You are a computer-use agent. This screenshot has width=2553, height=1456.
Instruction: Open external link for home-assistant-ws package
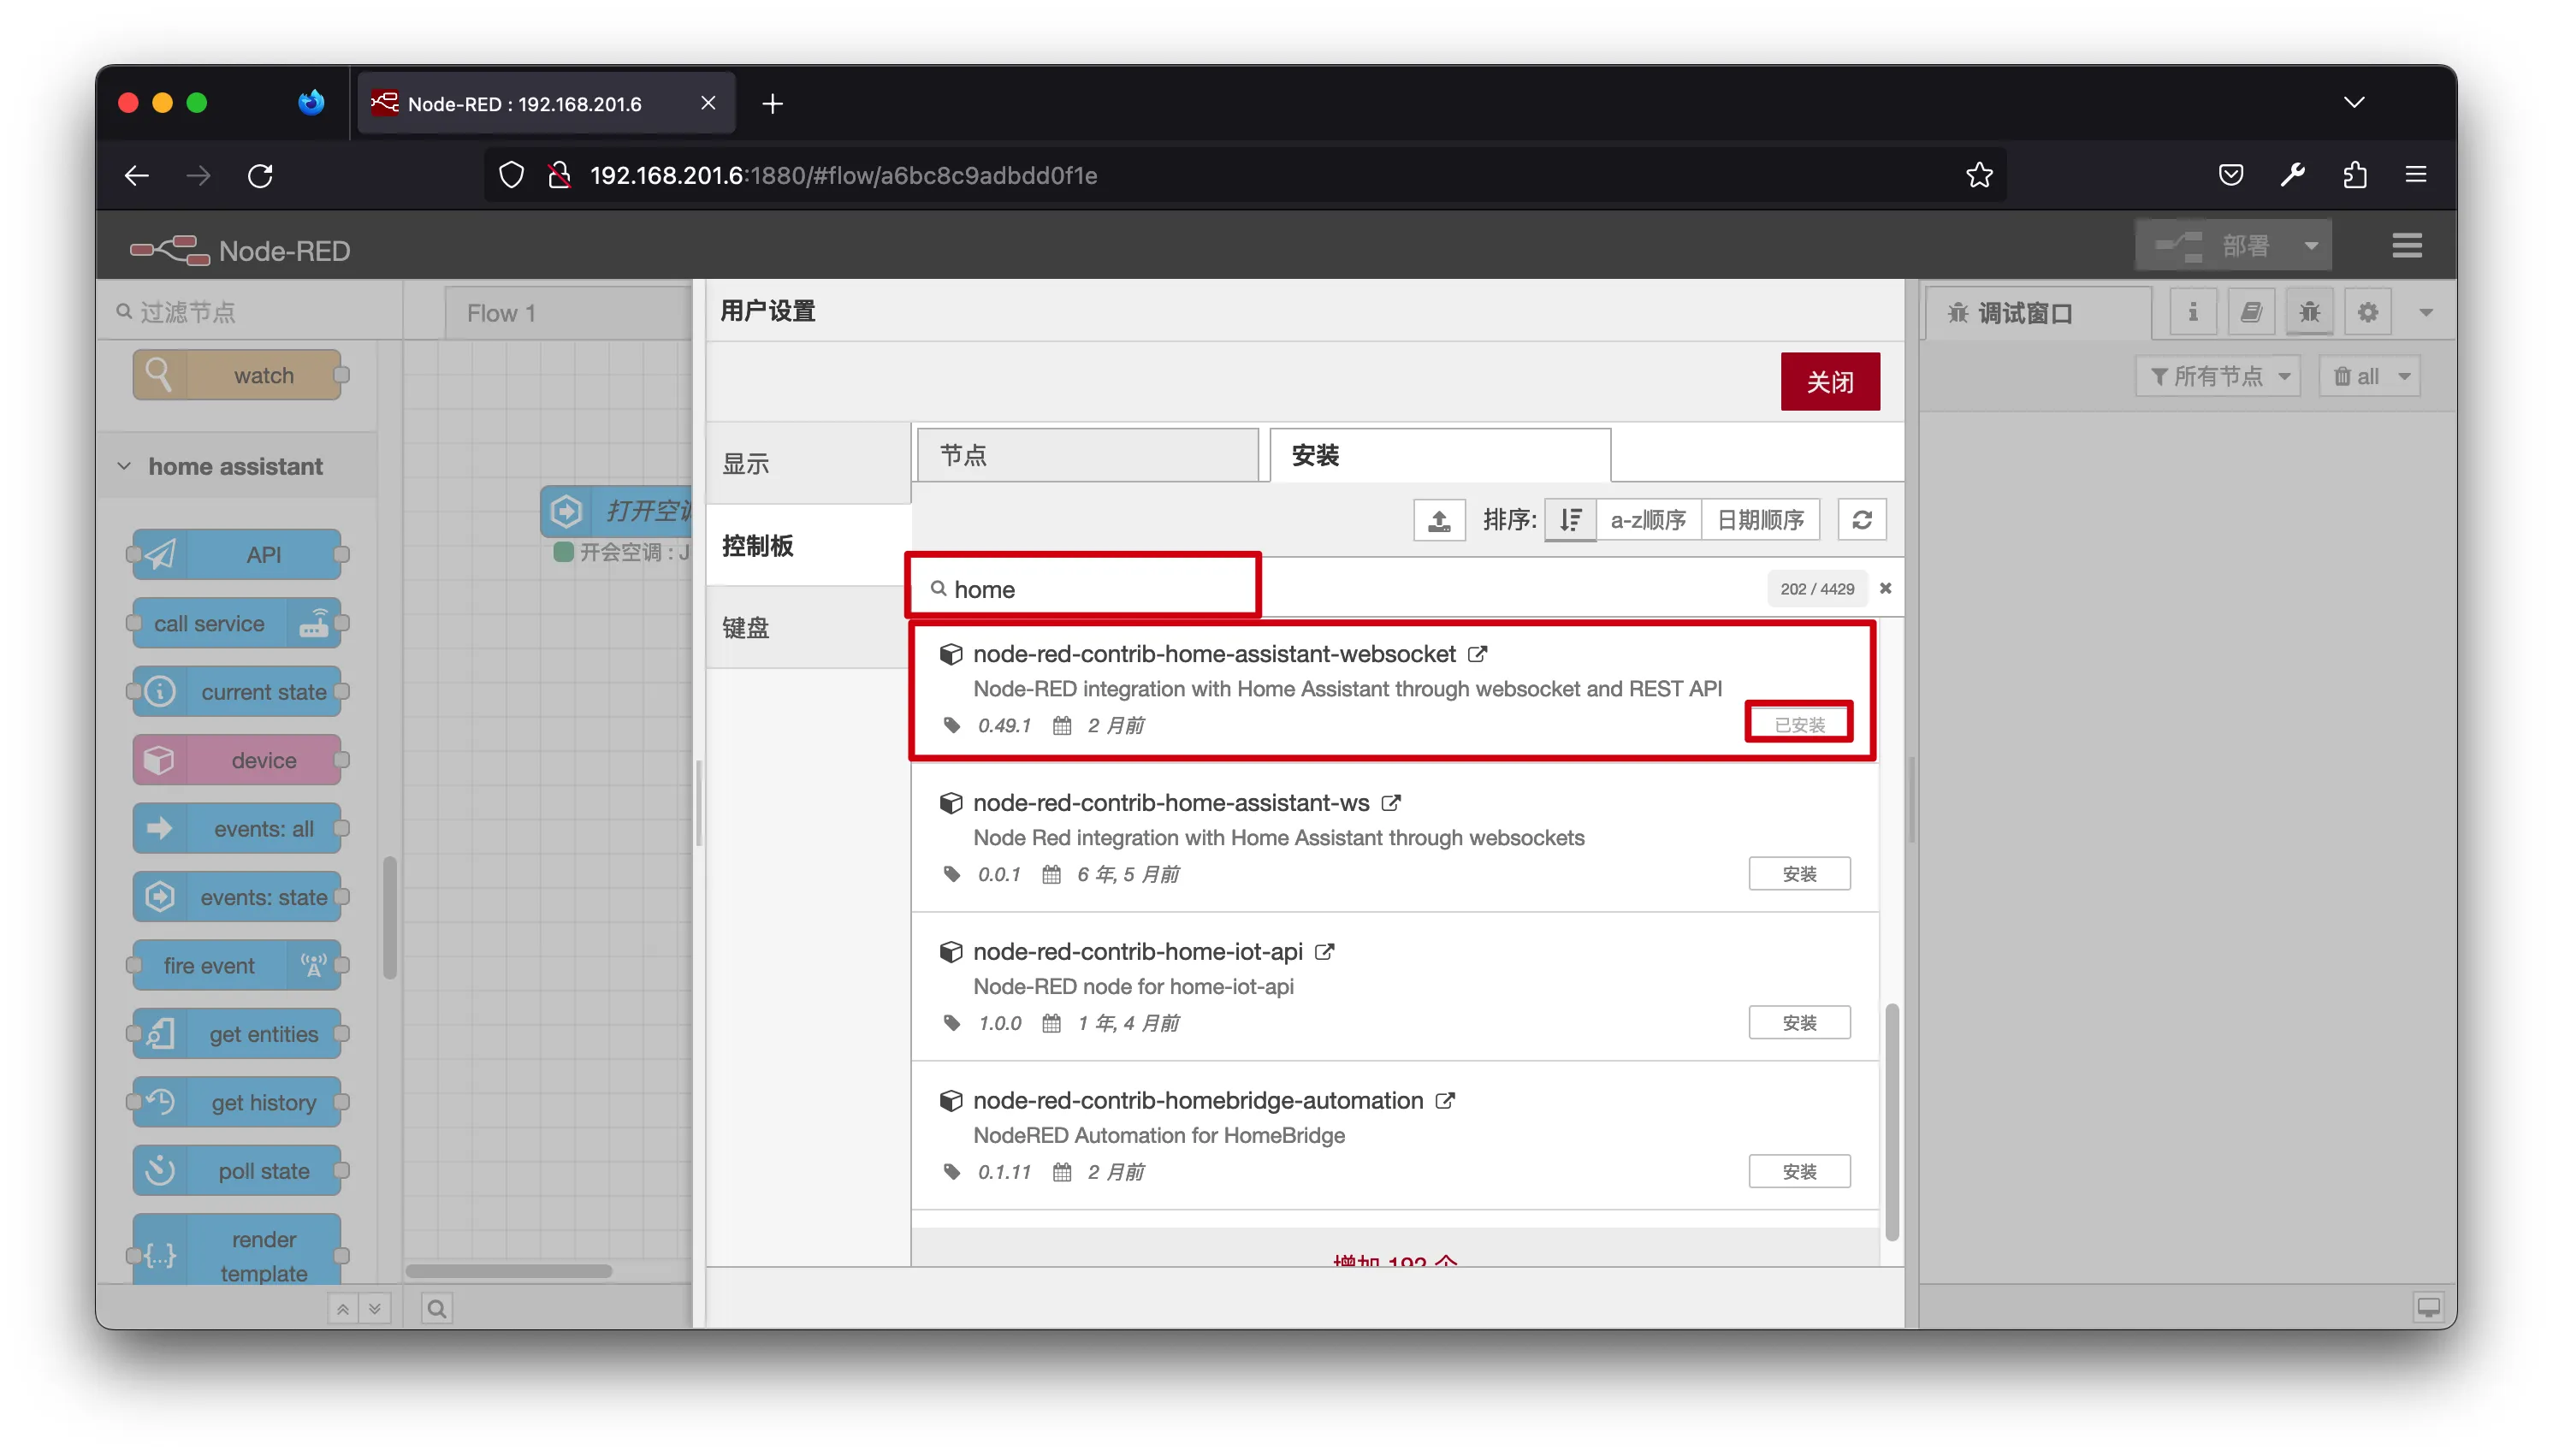pyautogui.click(x=1391, y=803)
